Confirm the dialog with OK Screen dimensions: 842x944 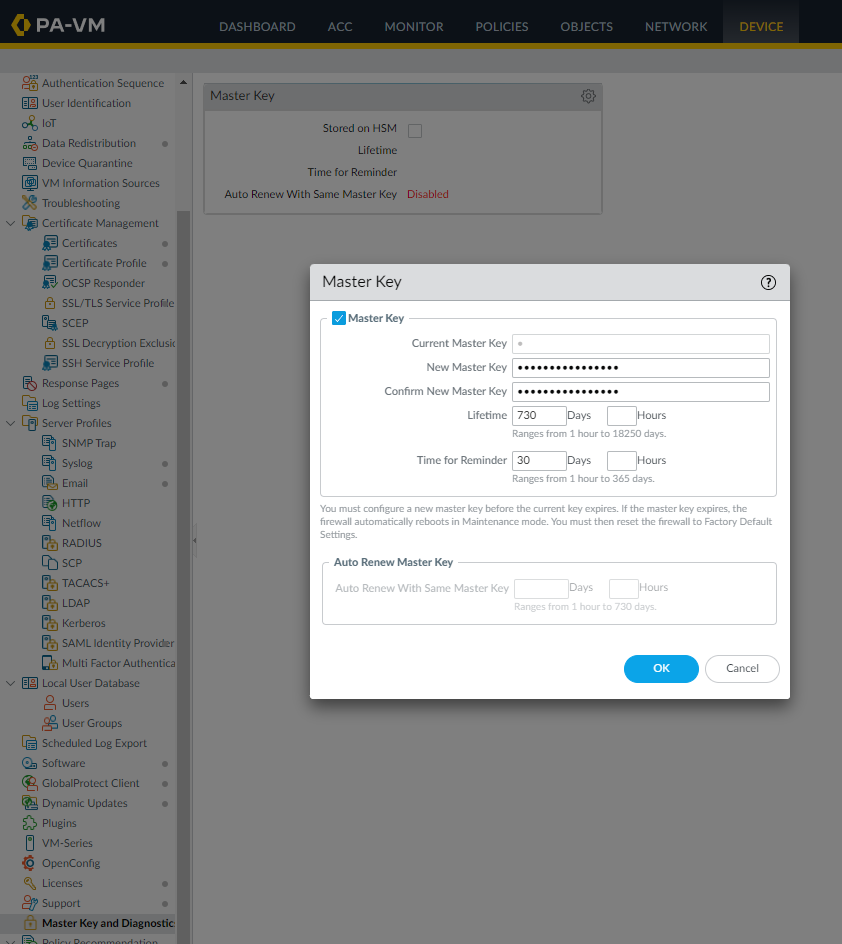(x=661, y=669)
